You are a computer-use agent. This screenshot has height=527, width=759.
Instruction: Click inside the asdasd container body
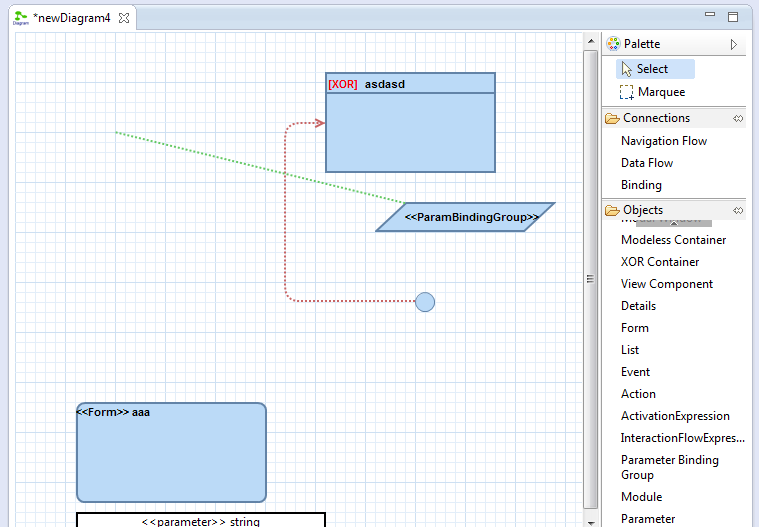(x=410, y=133)
